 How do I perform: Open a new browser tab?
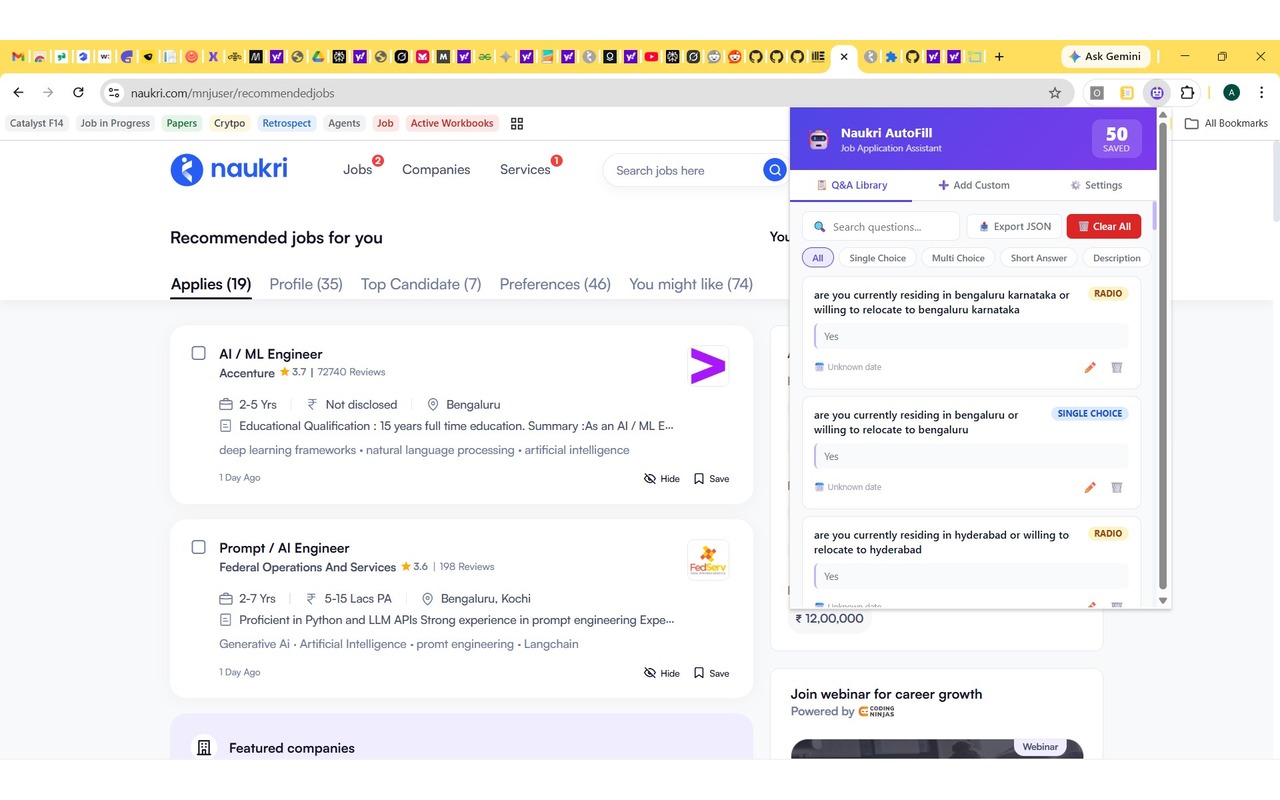[999, 57]
